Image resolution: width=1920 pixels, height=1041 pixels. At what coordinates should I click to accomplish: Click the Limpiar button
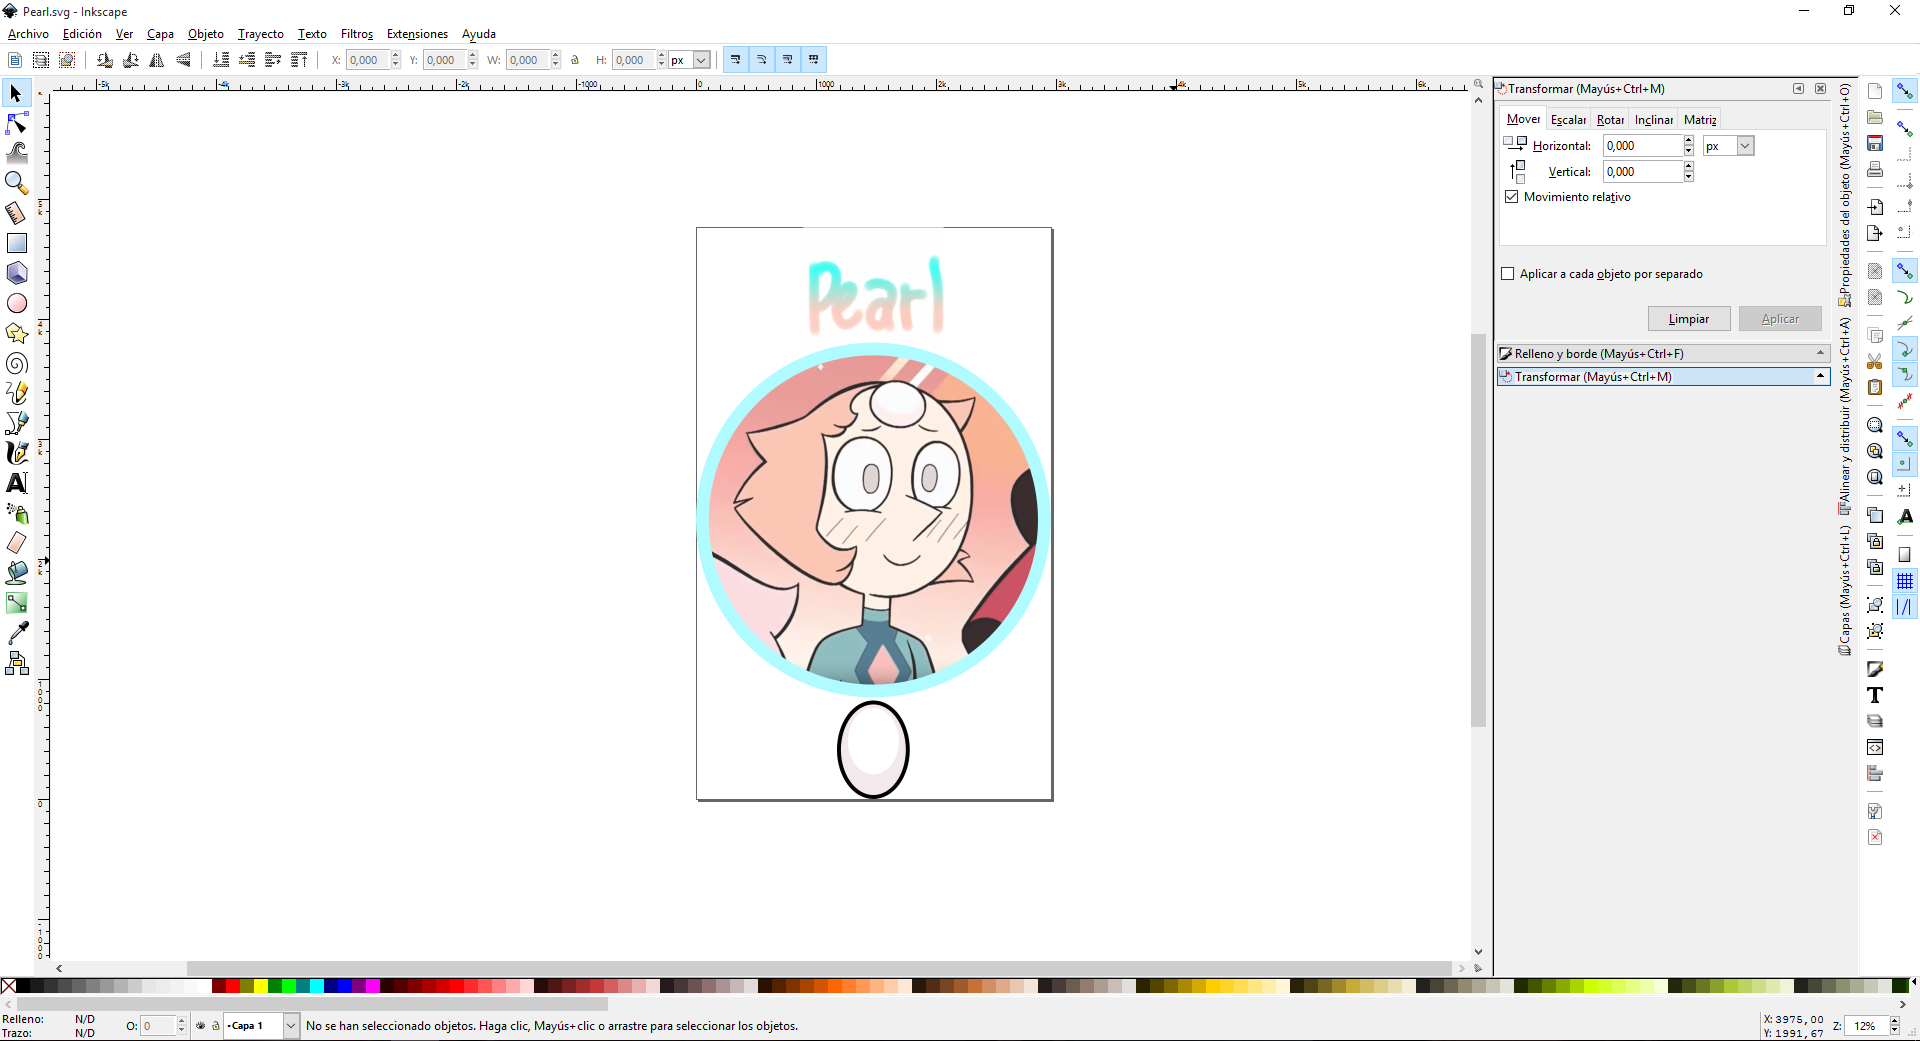(x=1689, y=319)
